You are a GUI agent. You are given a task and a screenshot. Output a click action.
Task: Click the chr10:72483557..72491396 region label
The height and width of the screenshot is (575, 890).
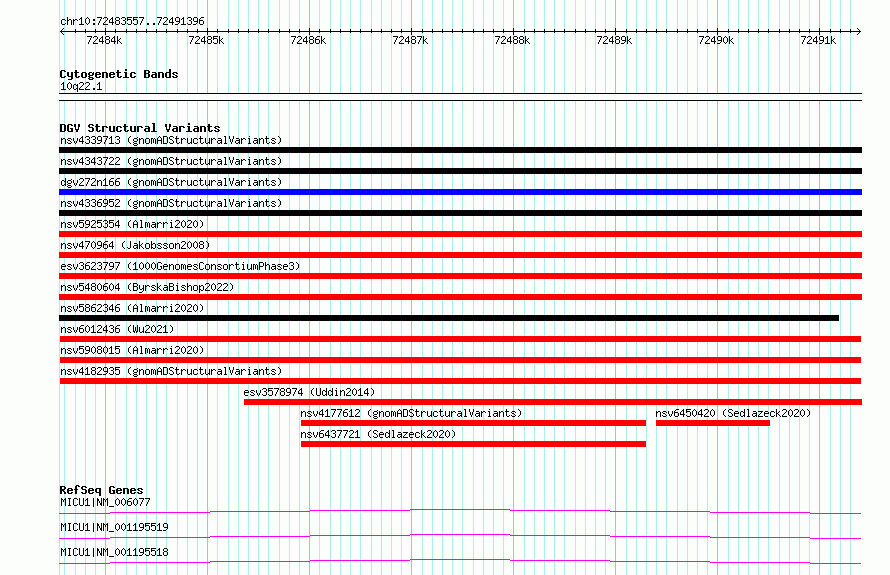(132, 21)
